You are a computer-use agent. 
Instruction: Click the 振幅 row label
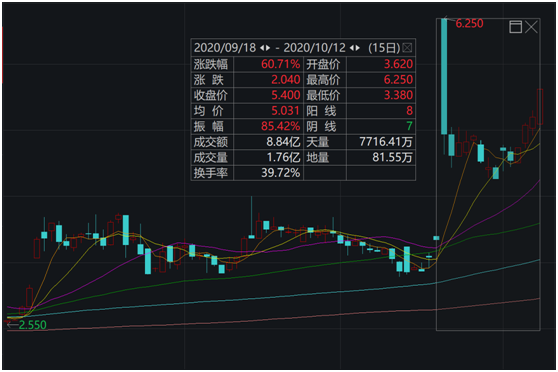pyautogui.click(x=209, y=126)
